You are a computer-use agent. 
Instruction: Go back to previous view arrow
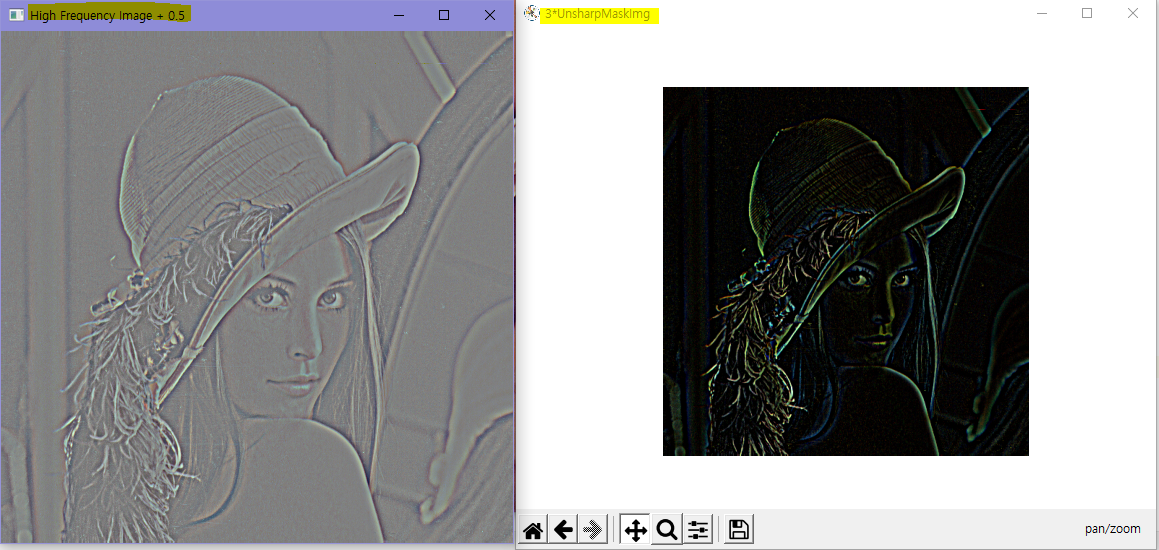point(563,529)
